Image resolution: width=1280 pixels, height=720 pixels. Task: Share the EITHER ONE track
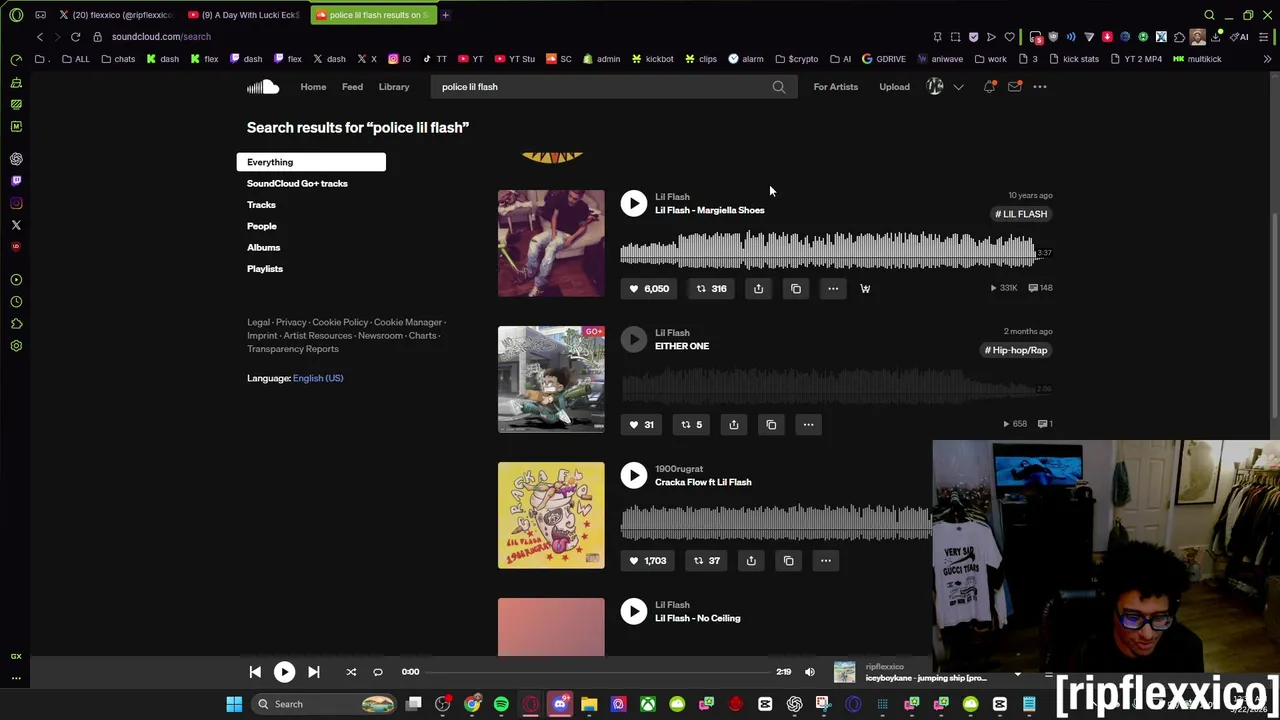[733, 424]
